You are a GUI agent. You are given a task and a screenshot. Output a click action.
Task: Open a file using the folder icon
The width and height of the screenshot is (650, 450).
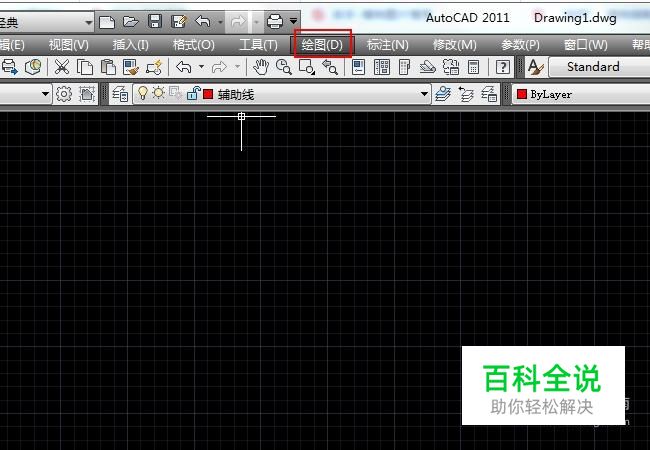[x=131, y=21]
